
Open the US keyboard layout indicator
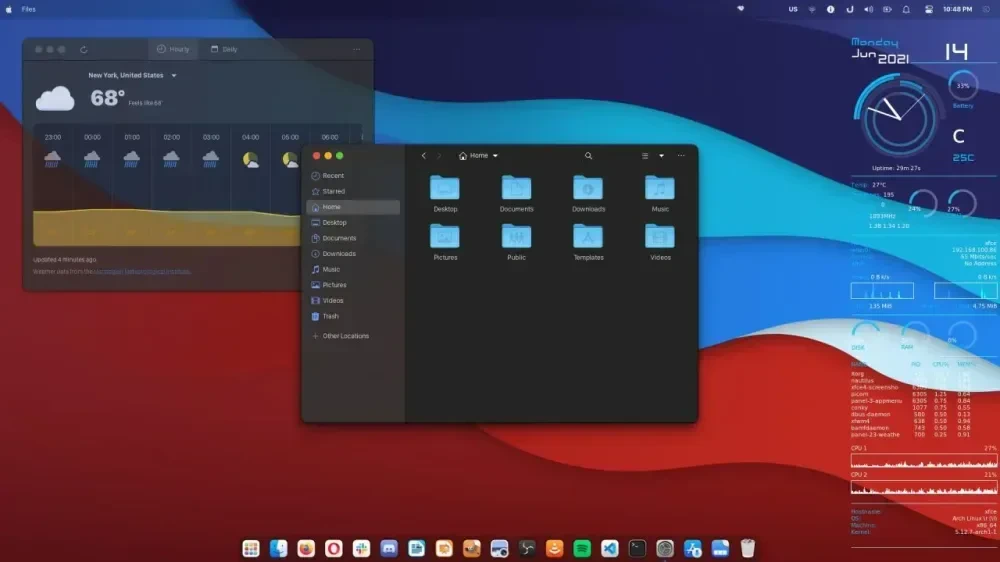tap(793, 10)
